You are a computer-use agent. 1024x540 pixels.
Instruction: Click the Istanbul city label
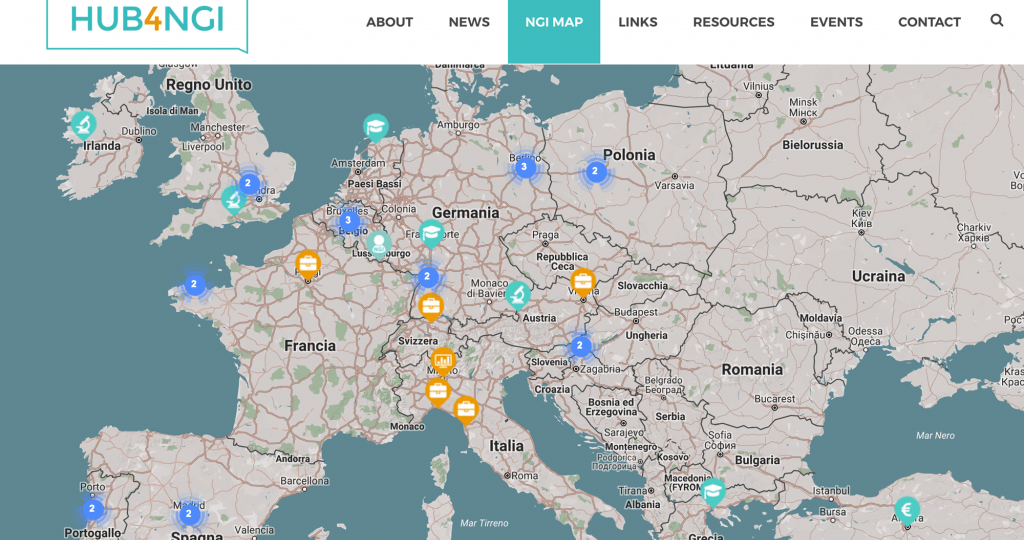pos(831,490)
